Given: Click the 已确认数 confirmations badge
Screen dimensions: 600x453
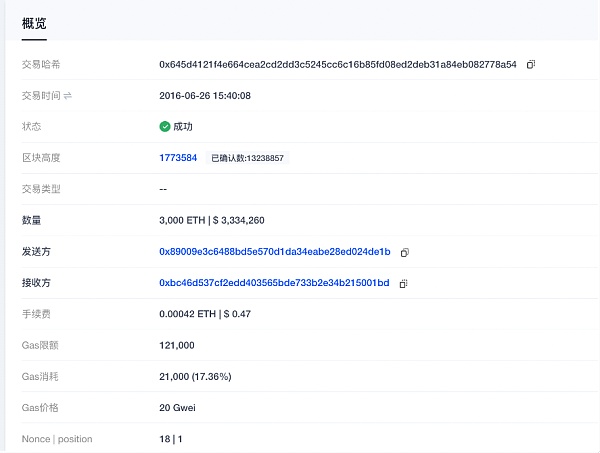Looking at the screenshot, I should [x=247, y=158].
